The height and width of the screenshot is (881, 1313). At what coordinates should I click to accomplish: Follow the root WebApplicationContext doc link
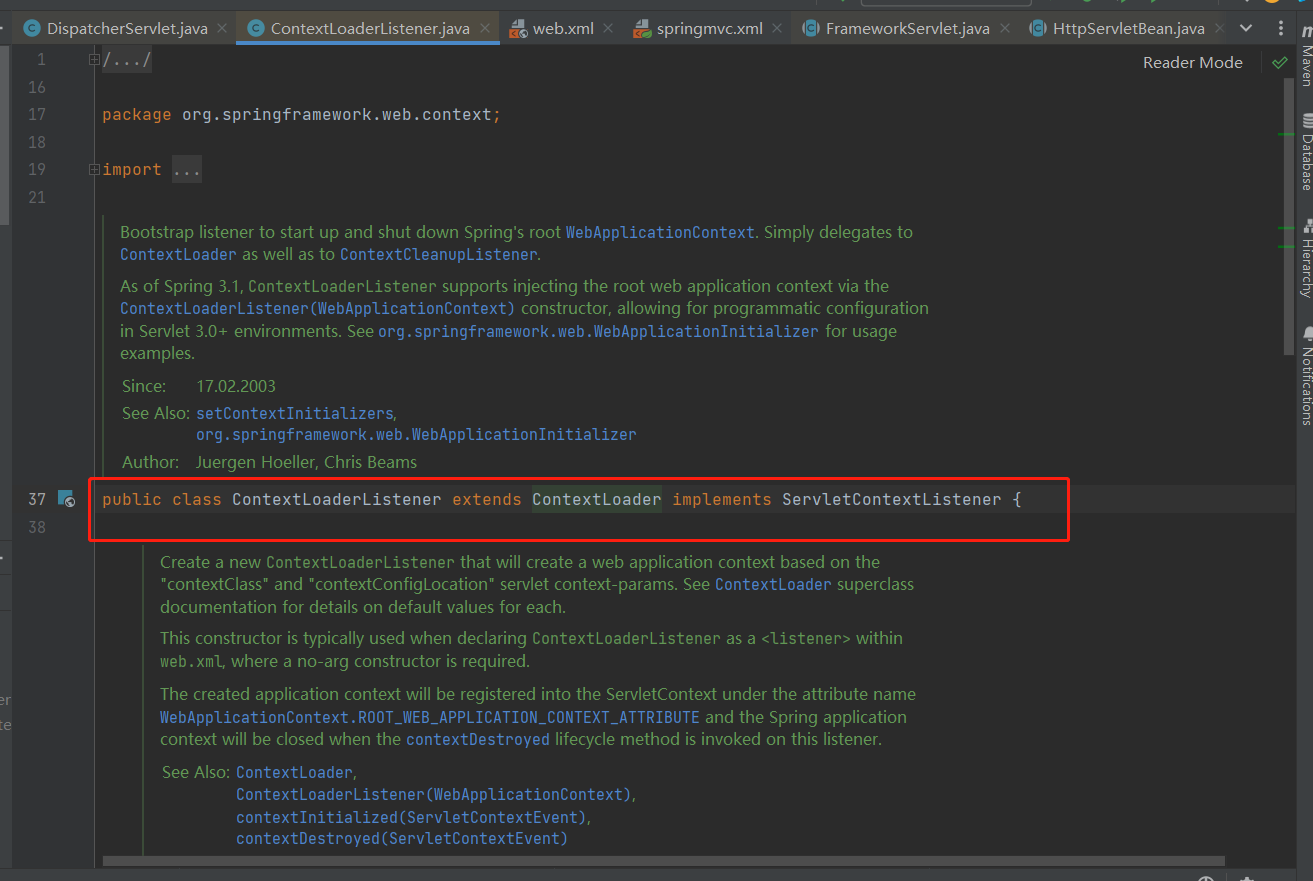tap(660, 232)
